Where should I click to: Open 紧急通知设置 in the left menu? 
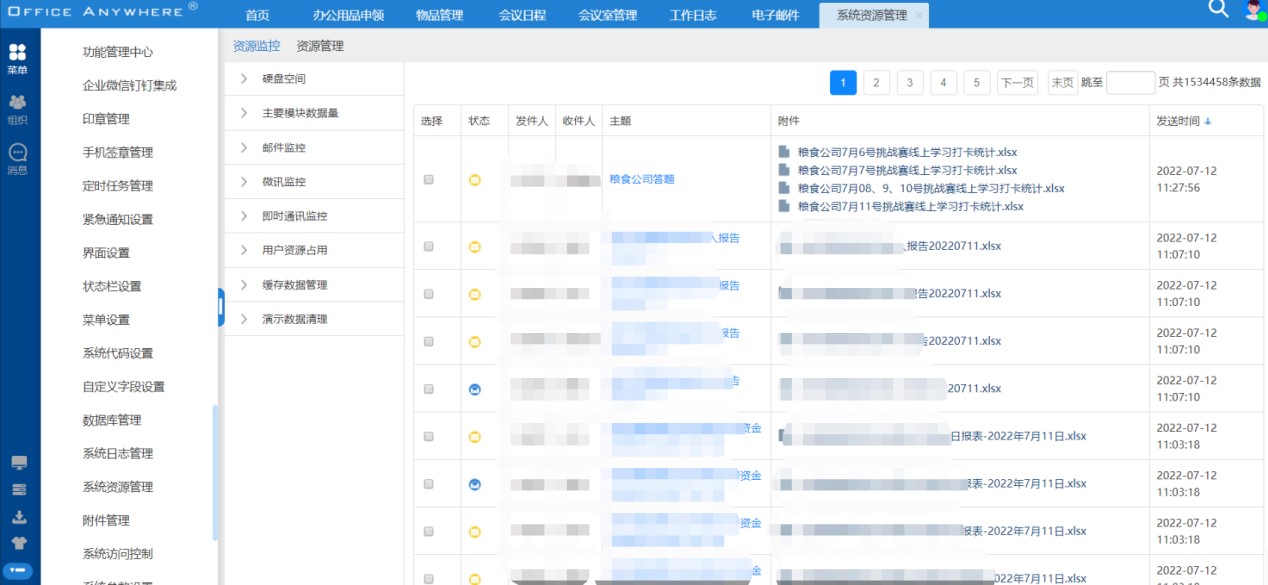117,220
